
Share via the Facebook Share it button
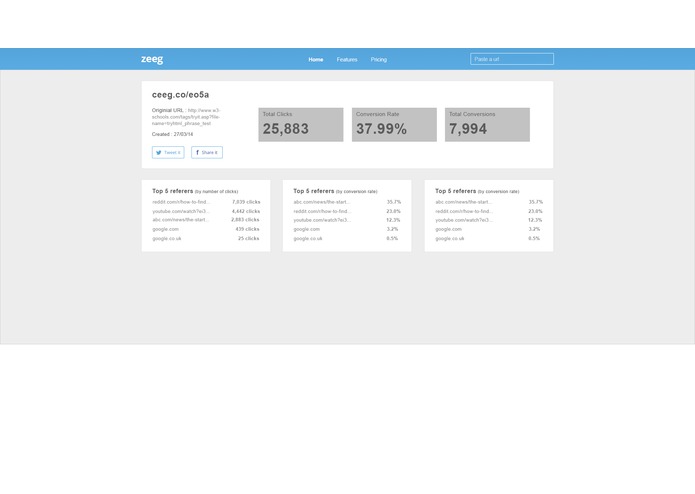click(207, 152)
